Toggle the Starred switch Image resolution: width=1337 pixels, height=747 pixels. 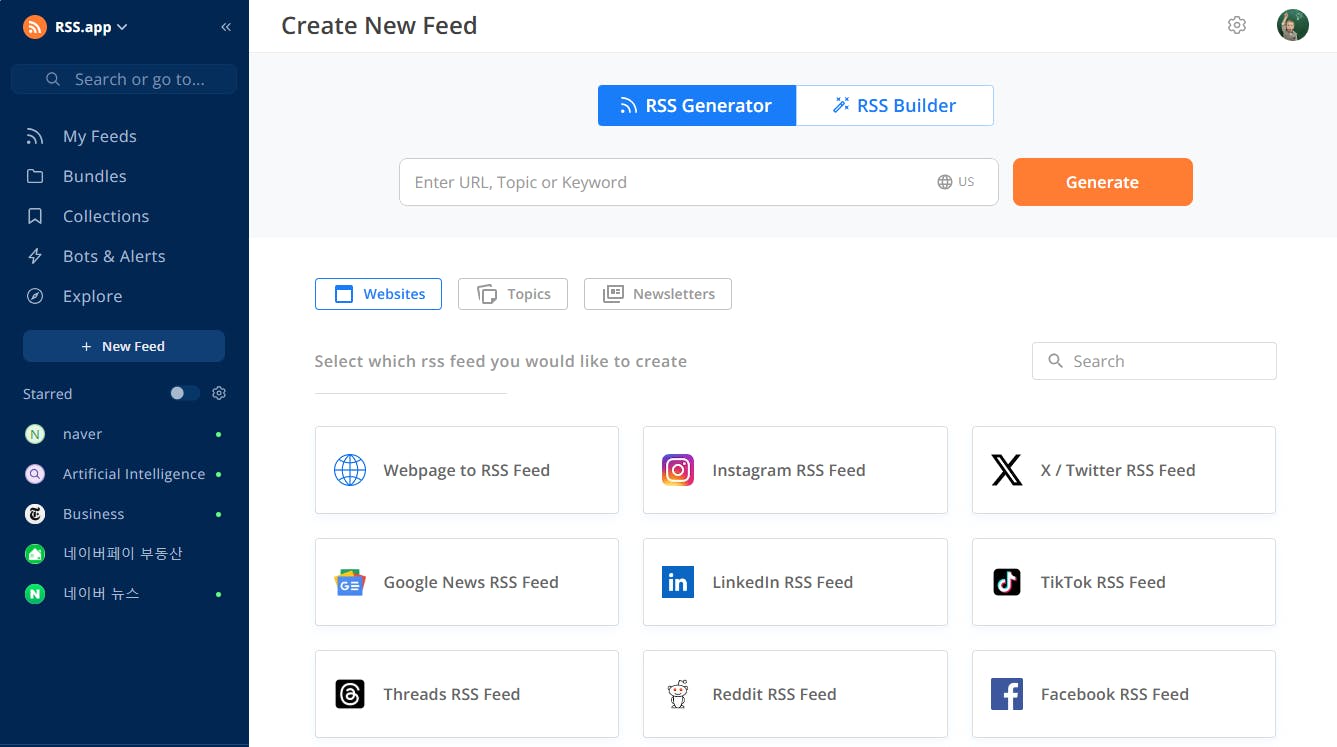coord(184,394)
